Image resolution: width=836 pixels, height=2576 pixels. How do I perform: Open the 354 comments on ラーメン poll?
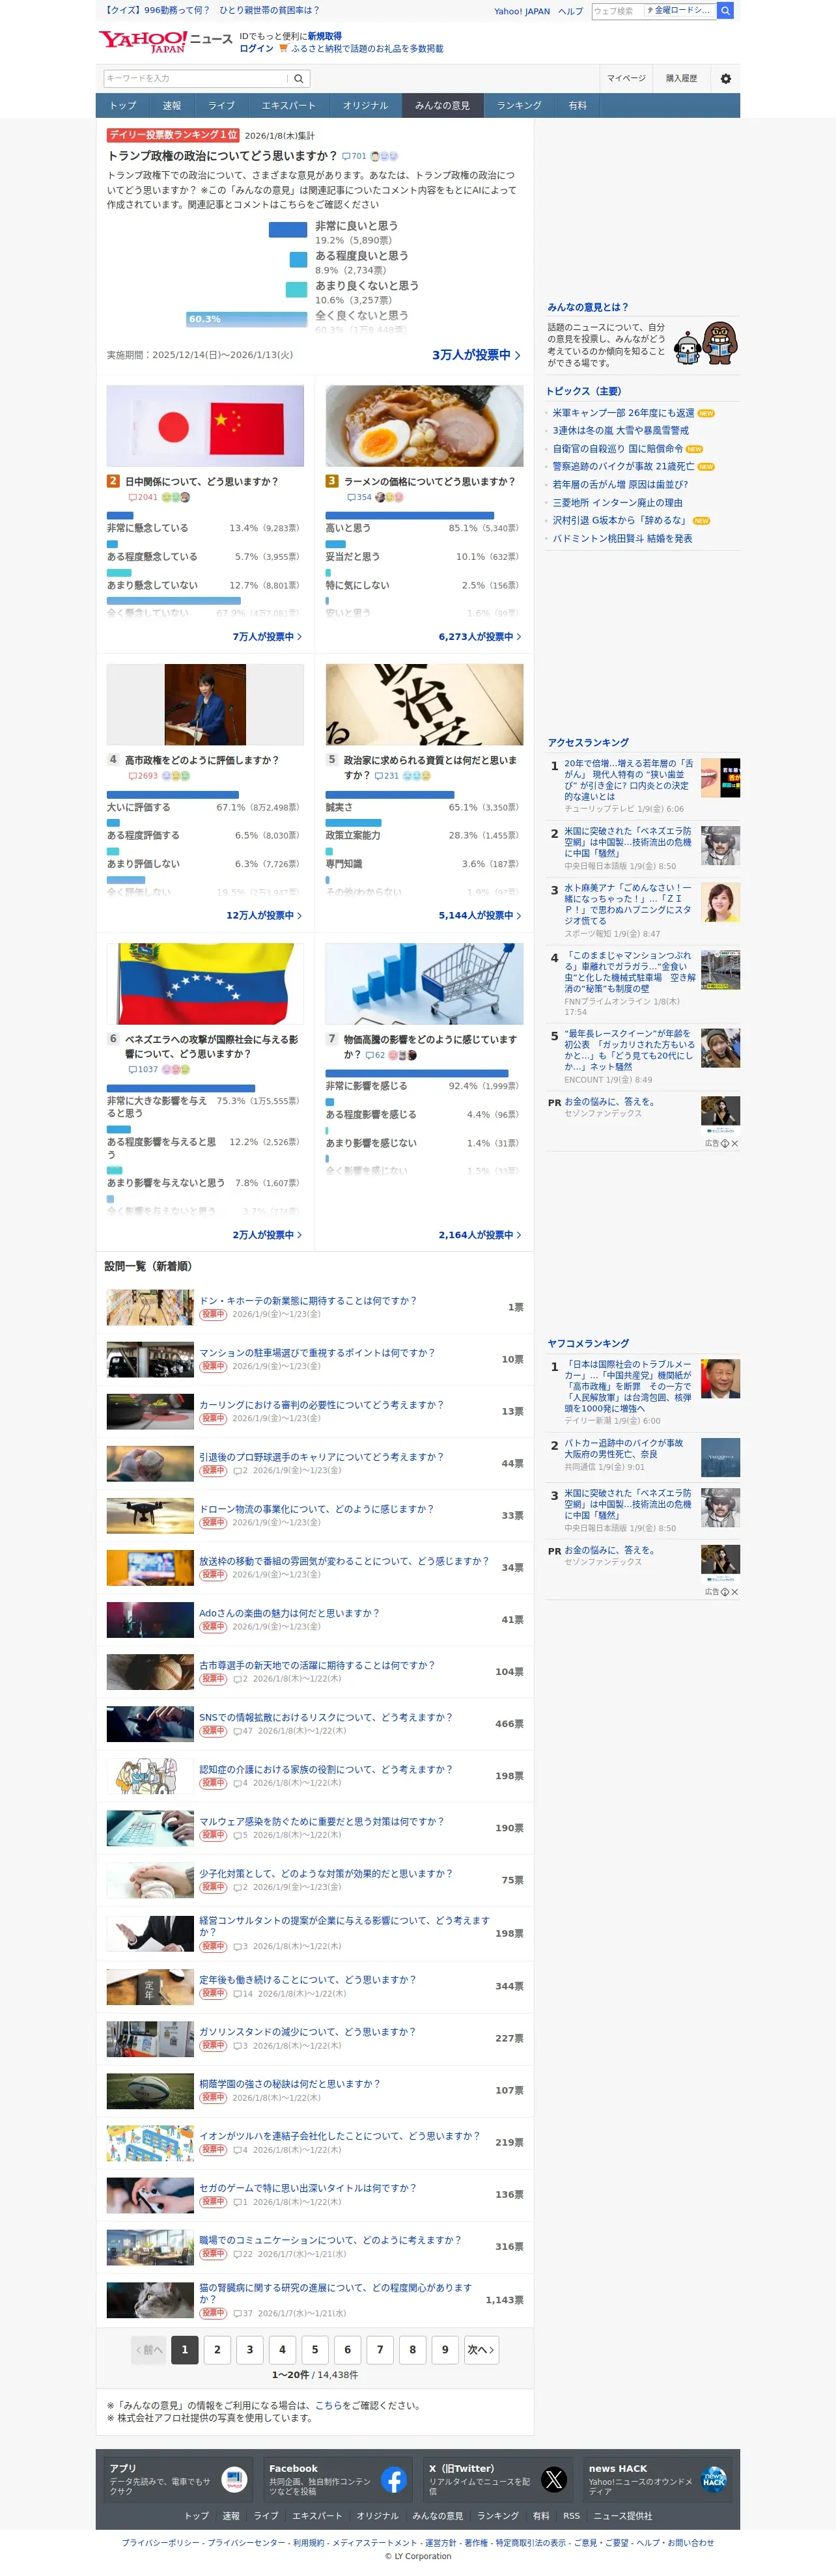click(359, 497)
